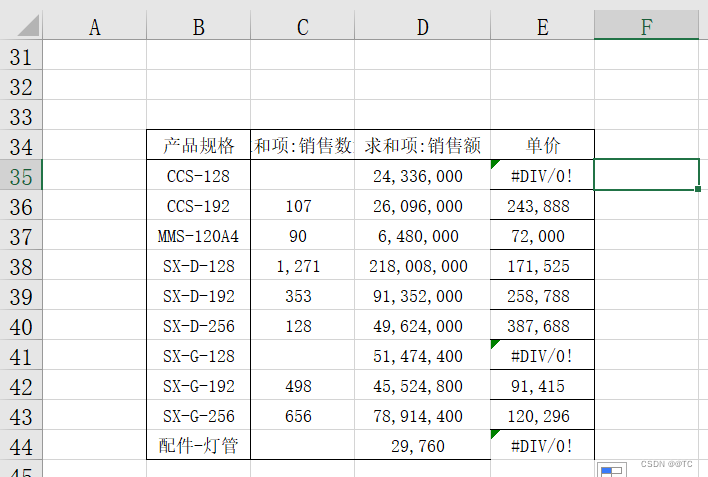Screen dimensions: 708x477
Task: Select the SX-D-128 cell
Action: (x=199, y=266)
